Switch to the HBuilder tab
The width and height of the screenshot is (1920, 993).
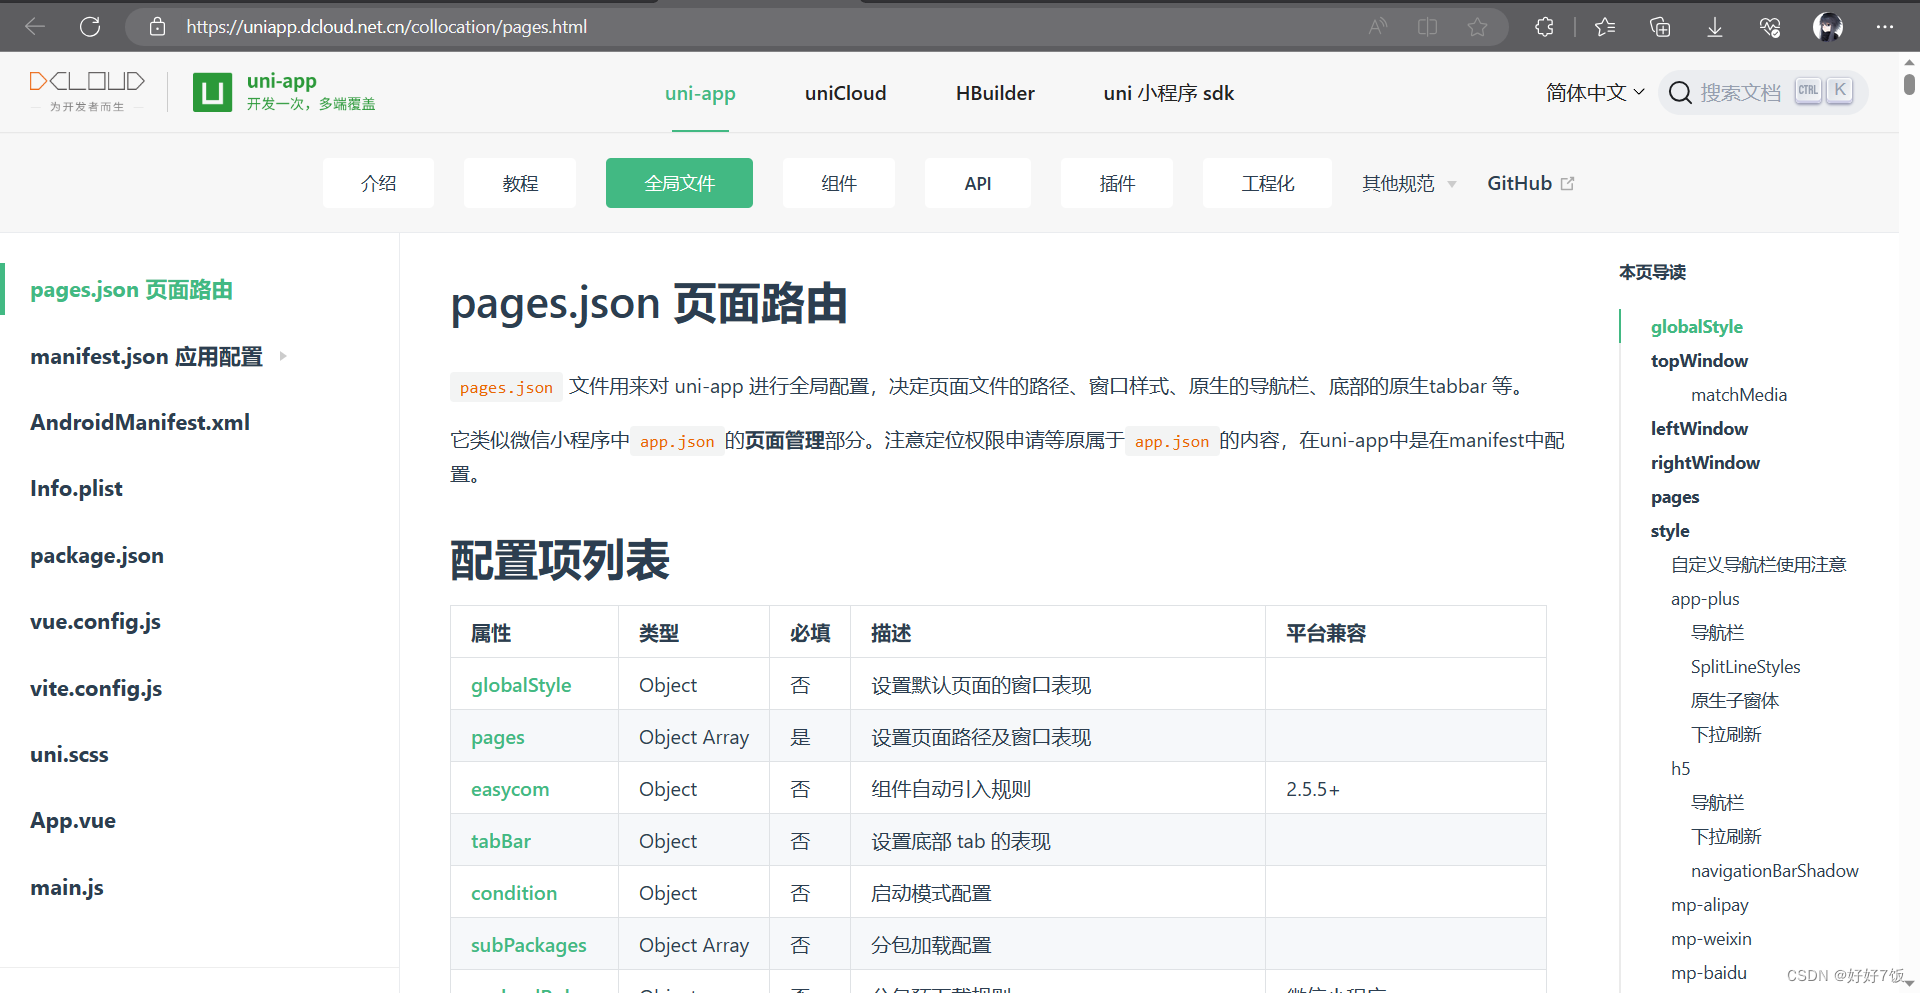pyautogui.click(x=995, y=93)
